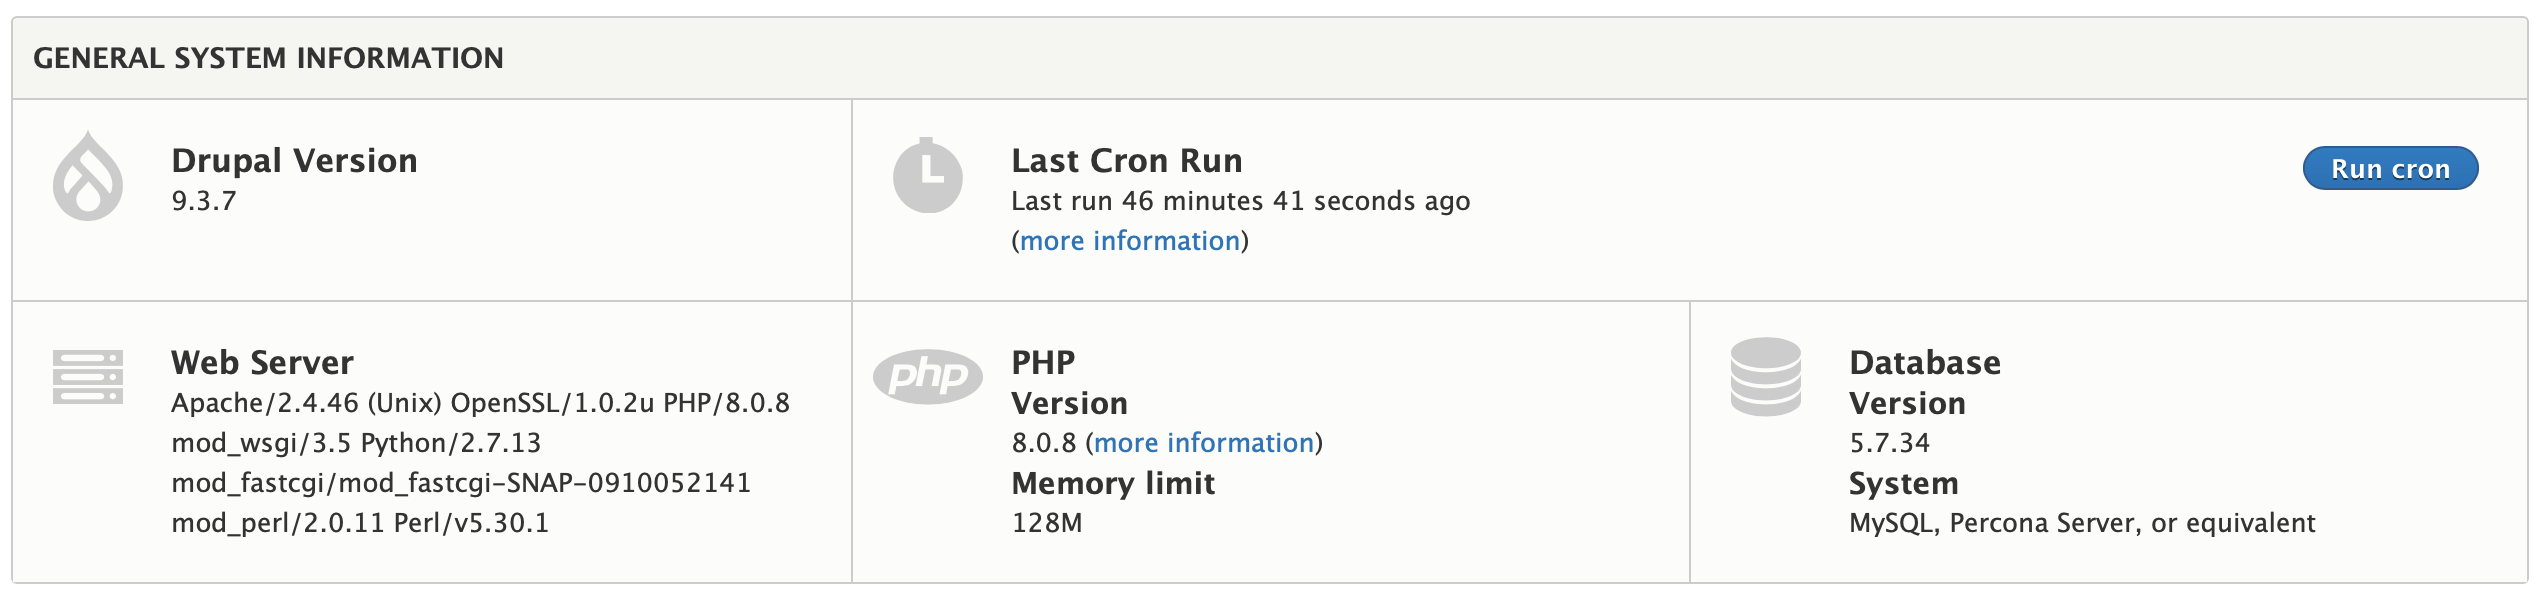This screenshot has height=598, width=2544.
Task: Click the mod_perl/2.0.11 text line
Action: tap(360, 523)
